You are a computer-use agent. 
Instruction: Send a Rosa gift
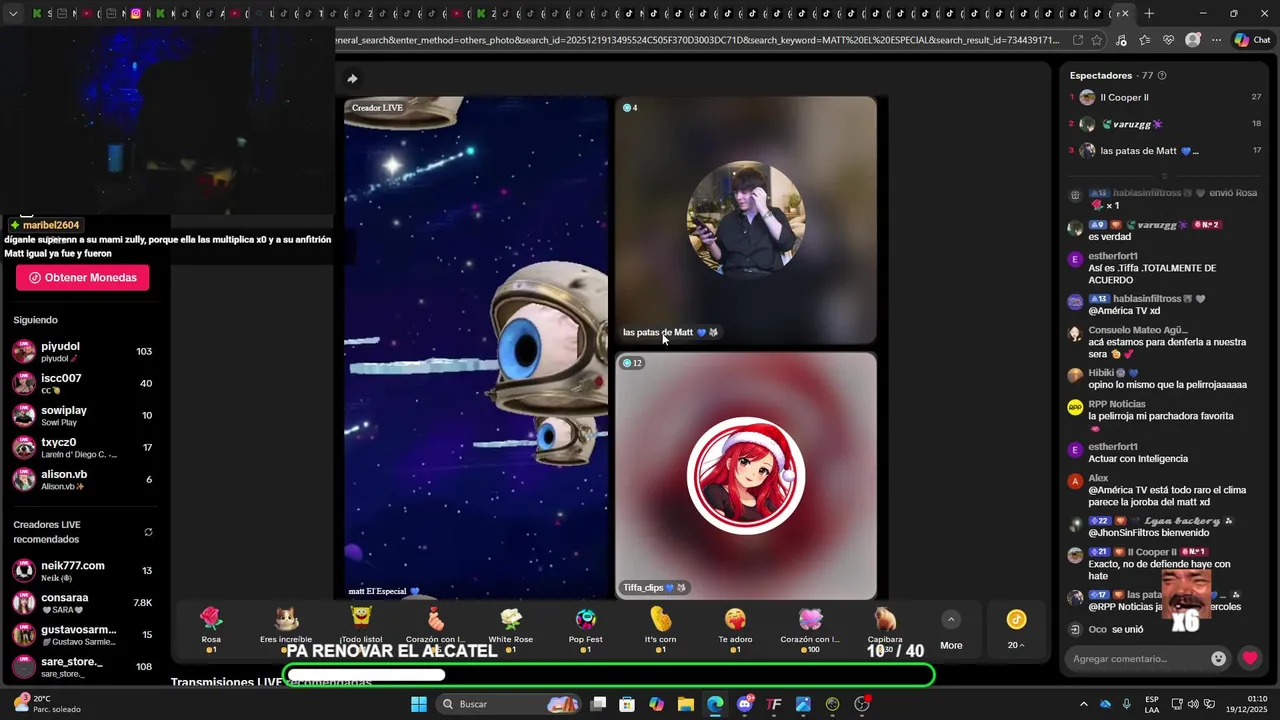pyautogui.click(x=211, y=629)
